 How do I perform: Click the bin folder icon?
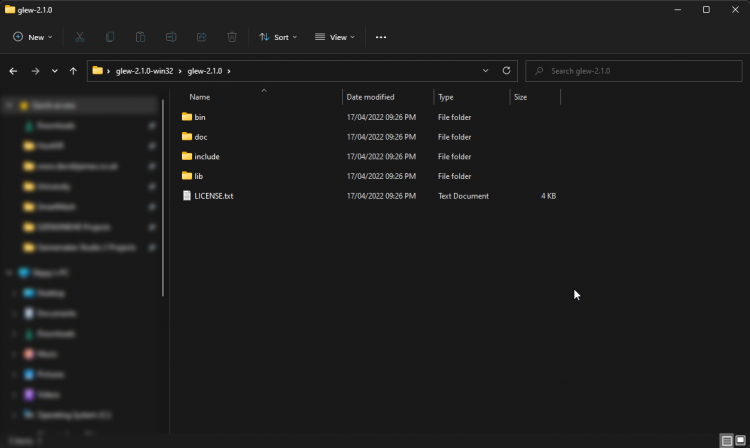[187, 117]
